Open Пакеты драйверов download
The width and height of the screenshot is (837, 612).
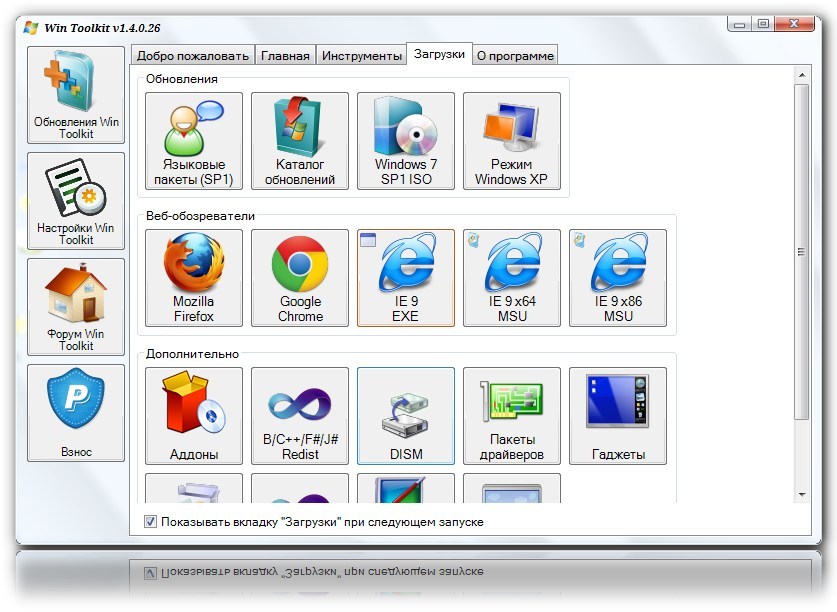point(512,416)
